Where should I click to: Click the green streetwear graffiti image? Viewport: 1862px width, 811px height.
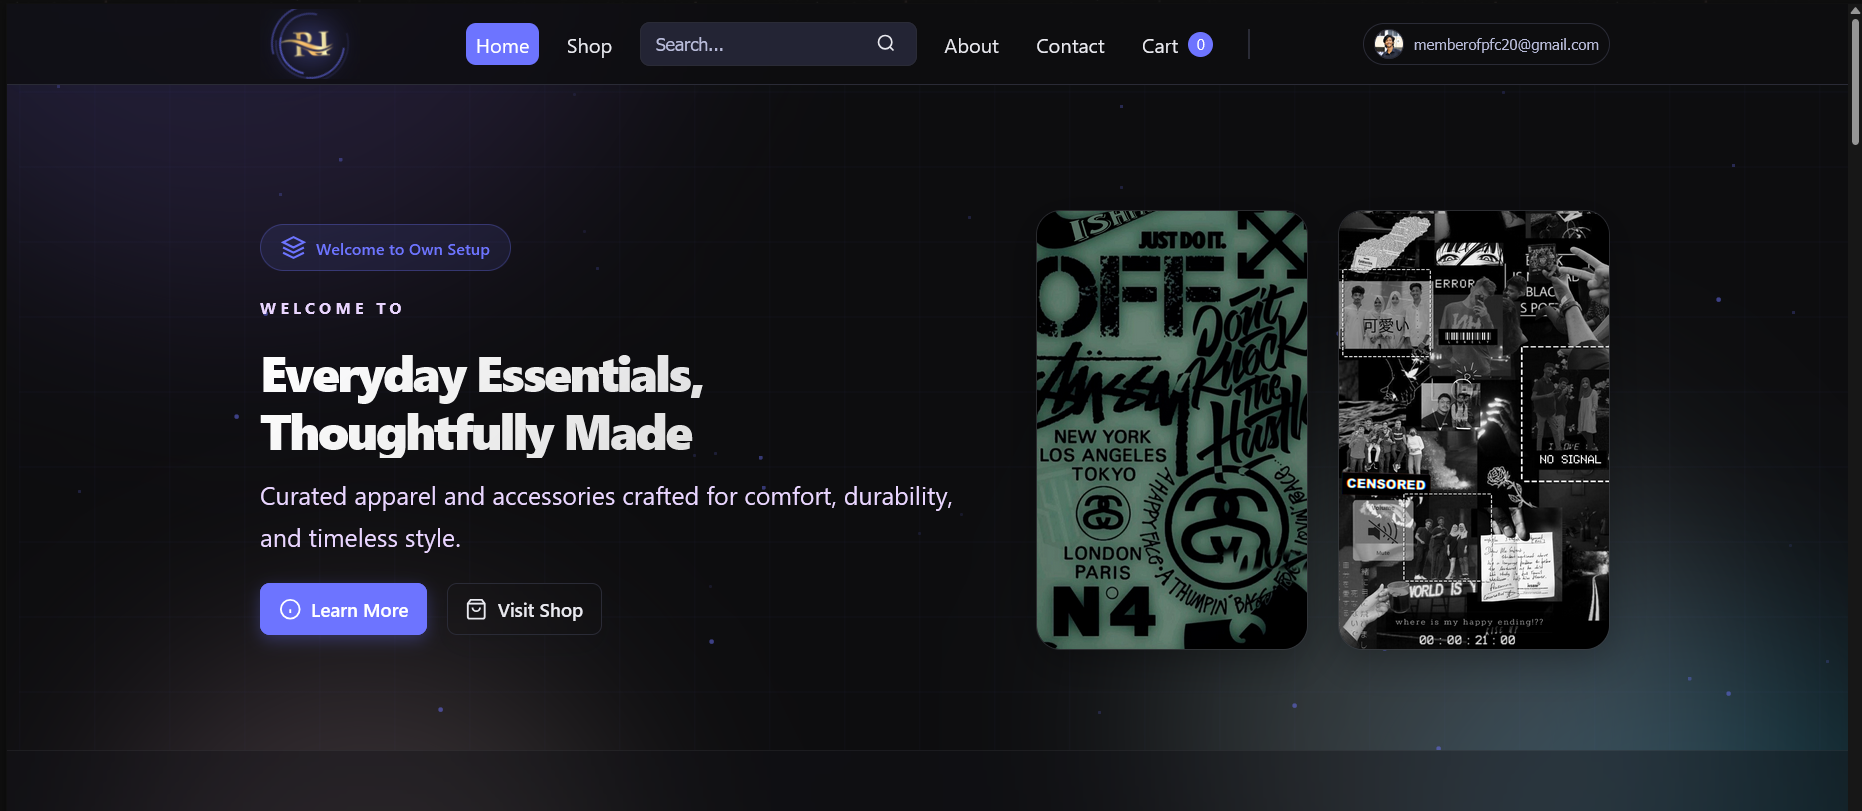coord(1172,430)
